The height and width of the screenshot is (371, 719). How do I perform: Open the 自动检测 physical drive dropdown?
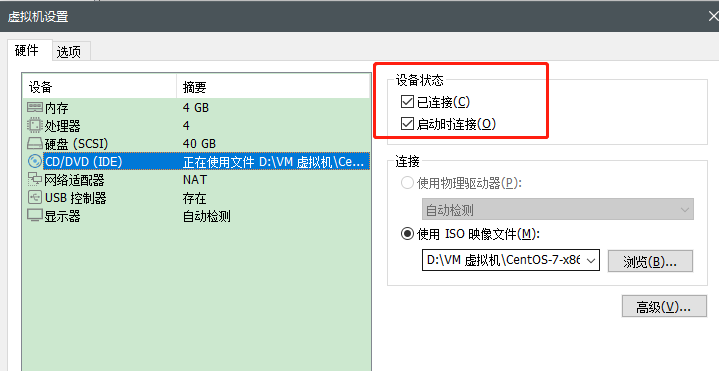[x=558, y=210]
